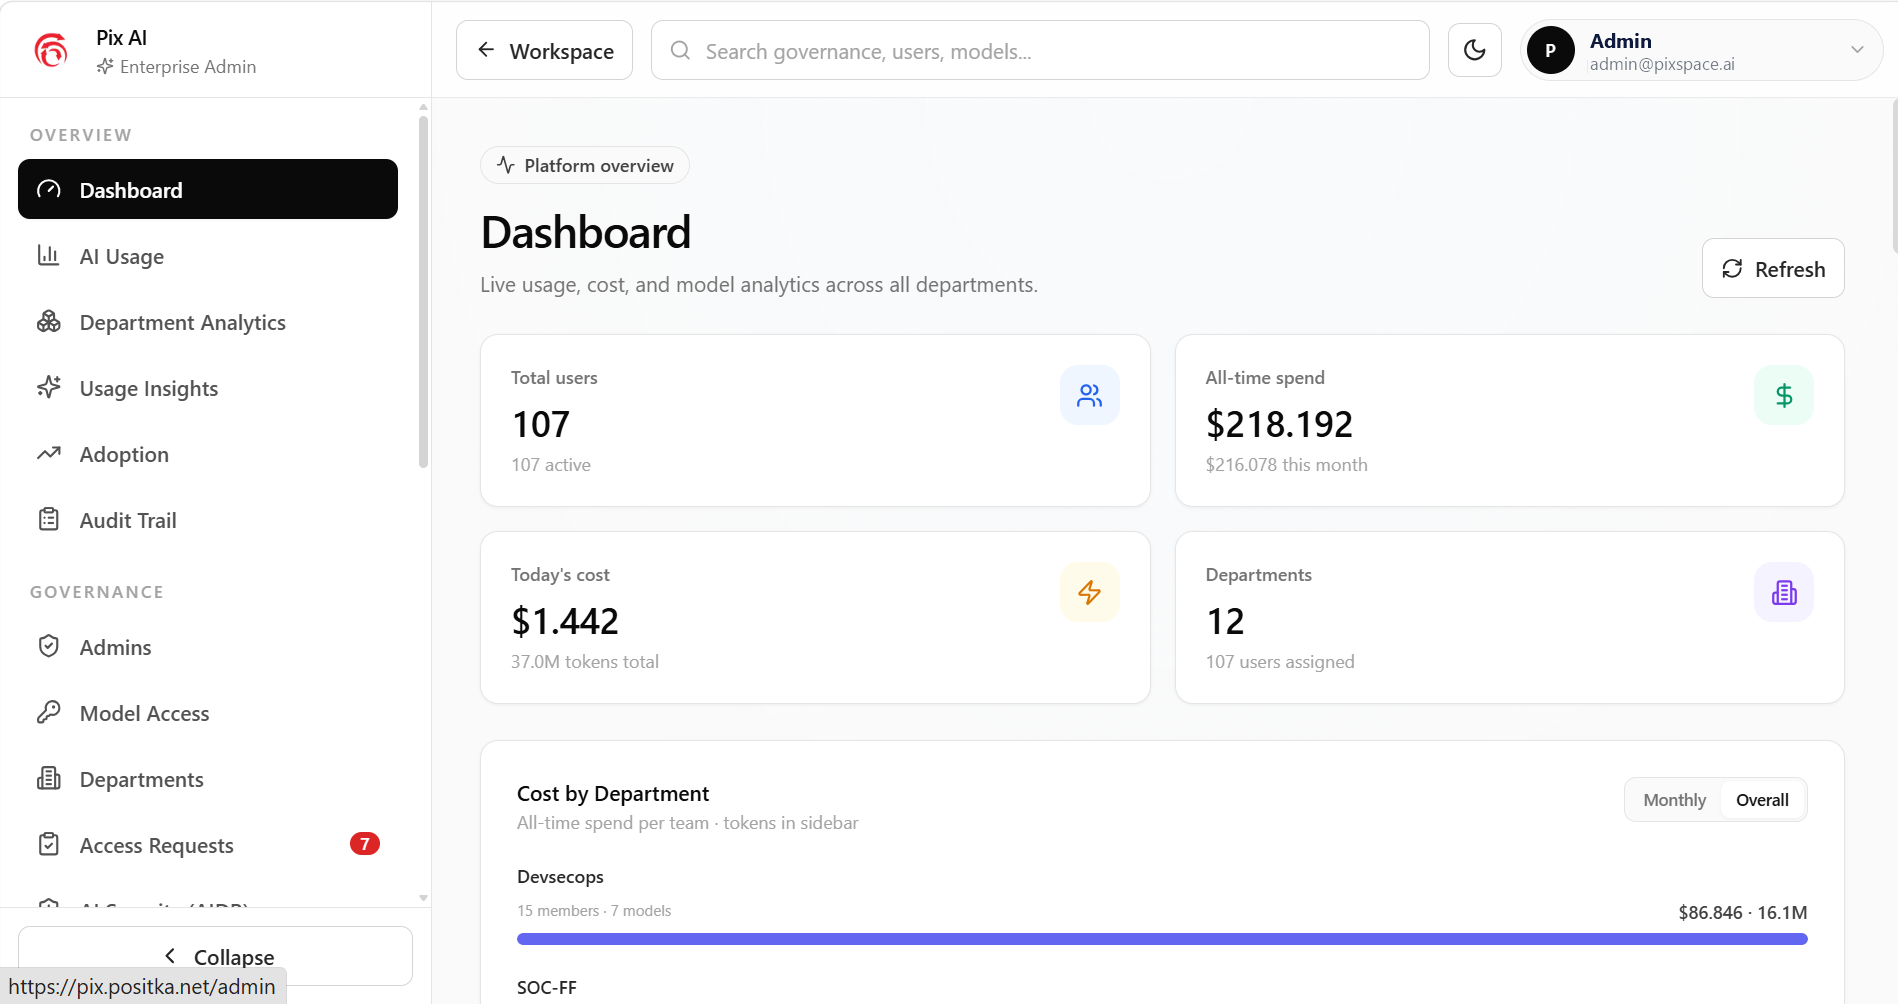Screen dimensions: 1898x1004
Task: Click the "$218.192" all-time spend value
Action: [x=1279, y=424]
